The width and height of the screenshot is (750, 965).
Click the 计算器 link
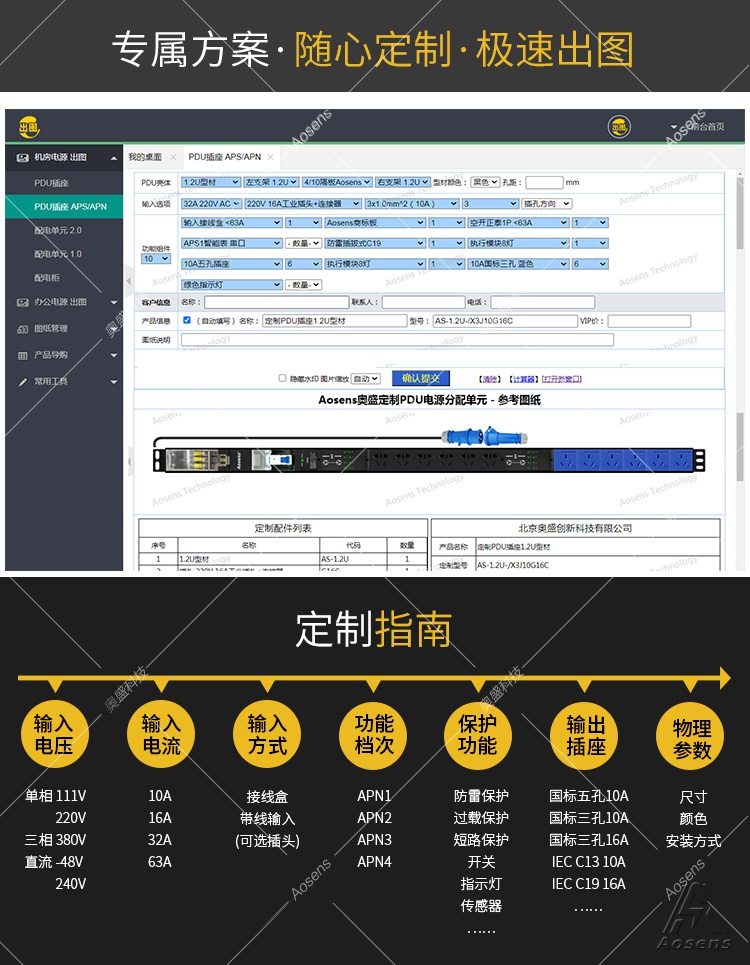(x=524, y=379)
